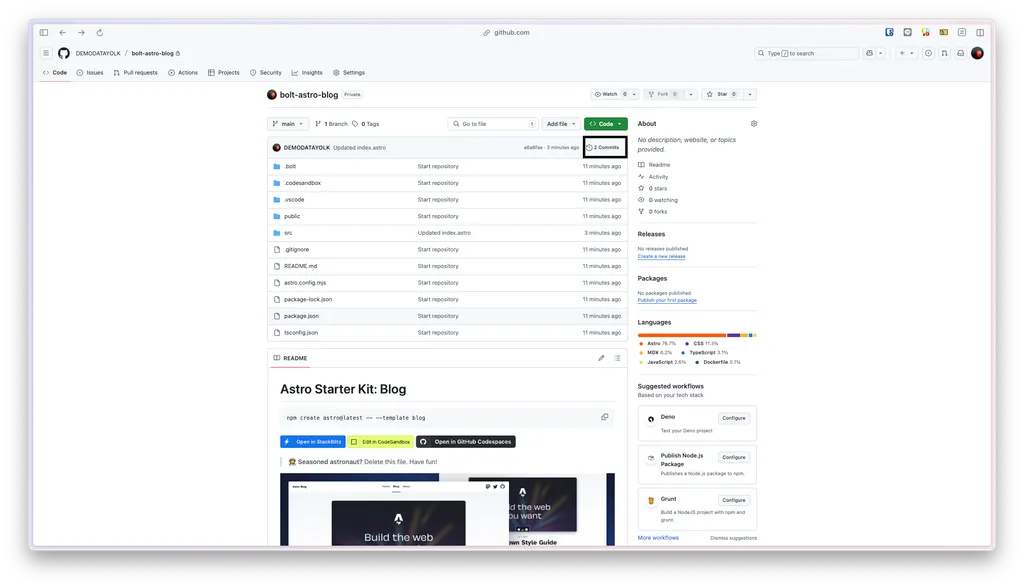This screenshot has width=1024, height=588.
Task: Click the Watch button
Action: tap(609, 94)
